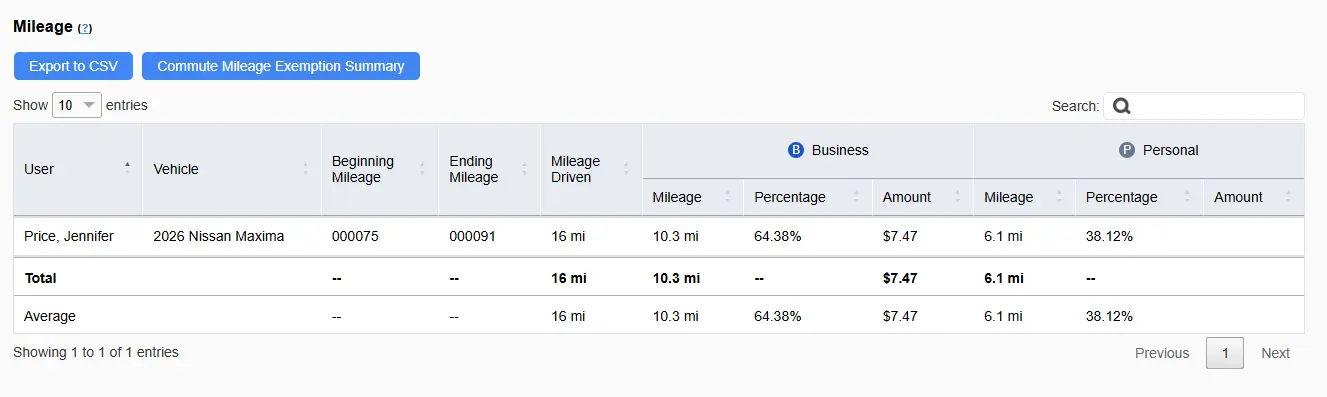Click the blue Business B icon
This screenshot has width=1327, height=397.
pos(796,150)
